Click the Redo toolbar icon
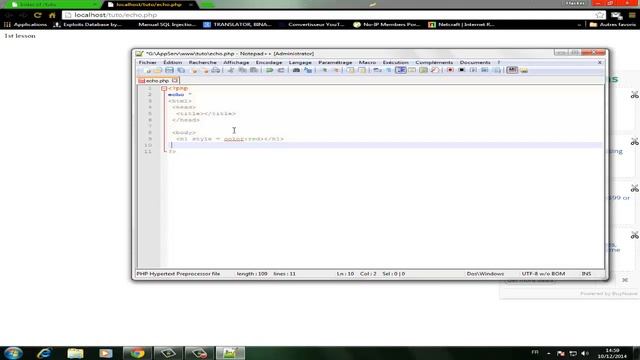The width and height of the screenshot is (640, 360). click(x=281, y=70)
